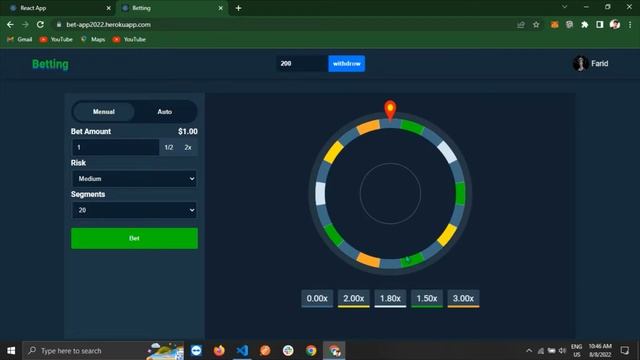The width and height of the screenshot is (640, 360).
Task: Halve the bet with 1/2 button
Action: pos(169,147)
